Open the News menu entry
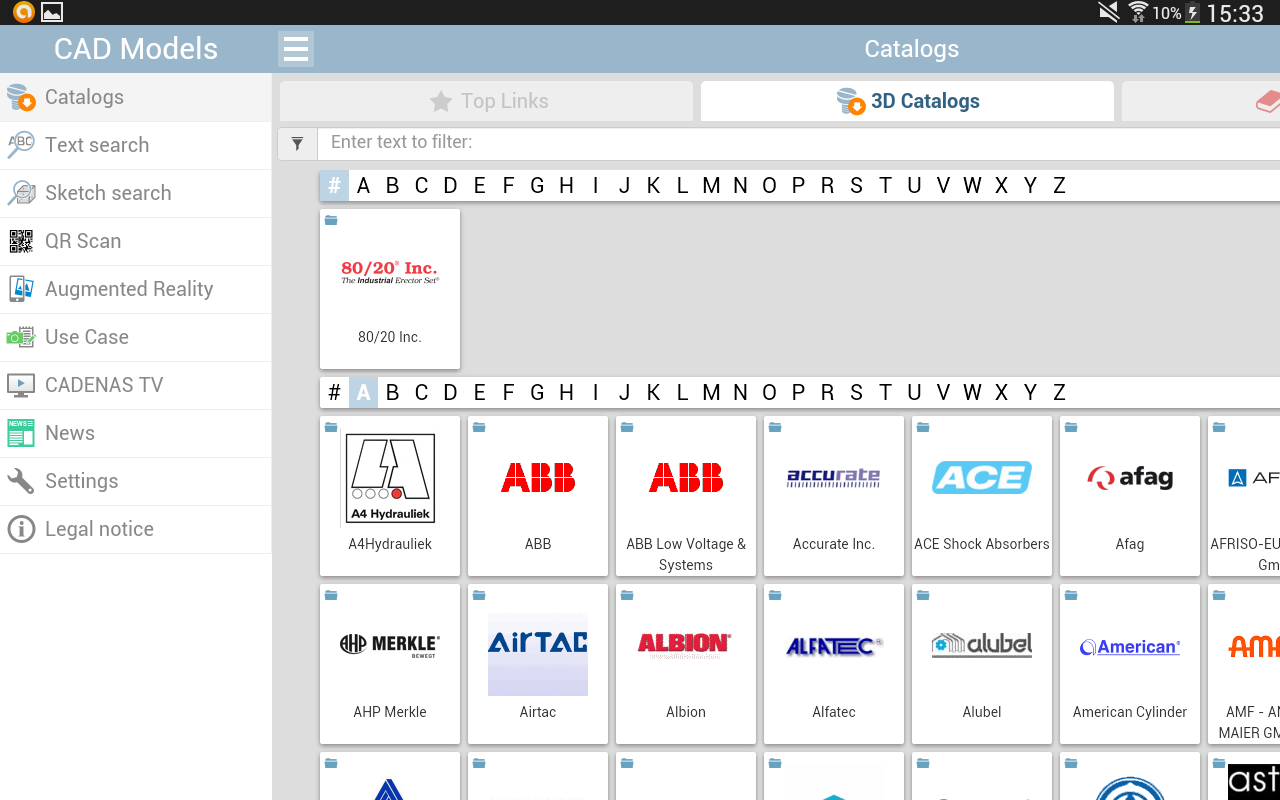The width and height of the screenshot is (1280, 800). (x=70, y=433)
